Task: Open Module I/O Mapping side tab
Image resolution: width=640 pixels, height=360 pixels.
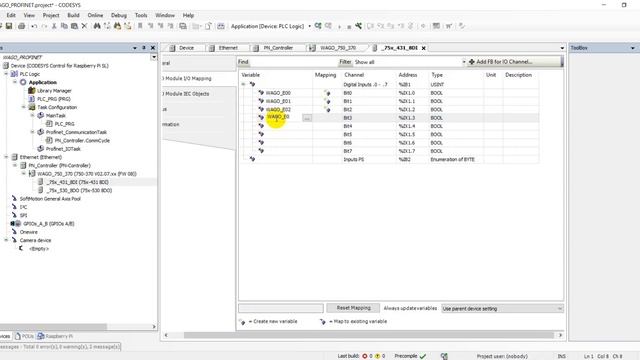Action: (x=188, y=78)
